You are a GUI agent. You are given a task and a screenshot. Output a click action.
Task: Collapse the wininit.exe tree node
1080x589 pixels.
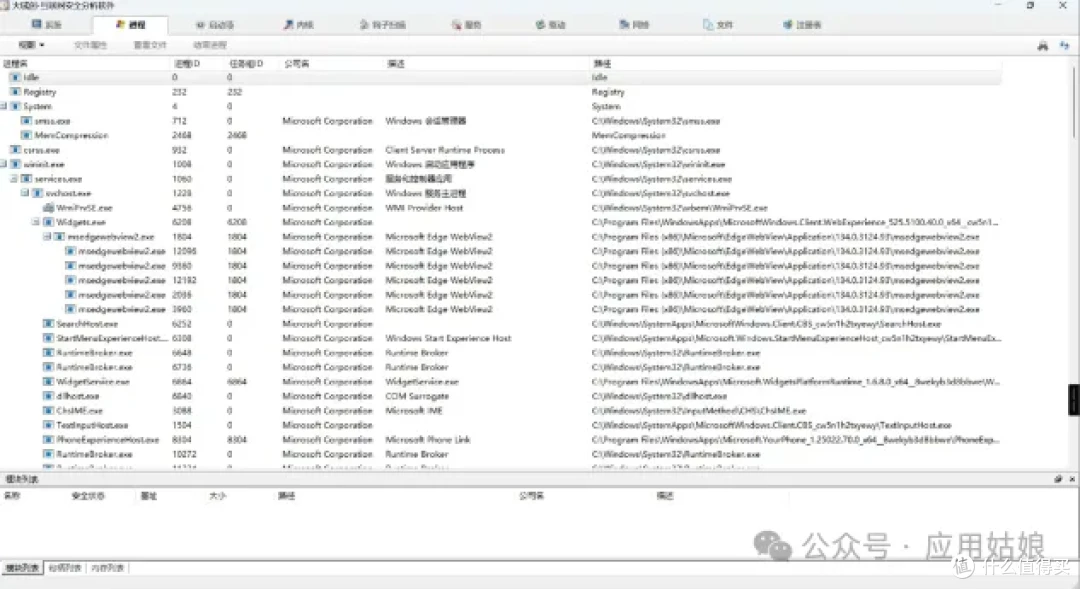pyautogui.click(x=3, y=164)
